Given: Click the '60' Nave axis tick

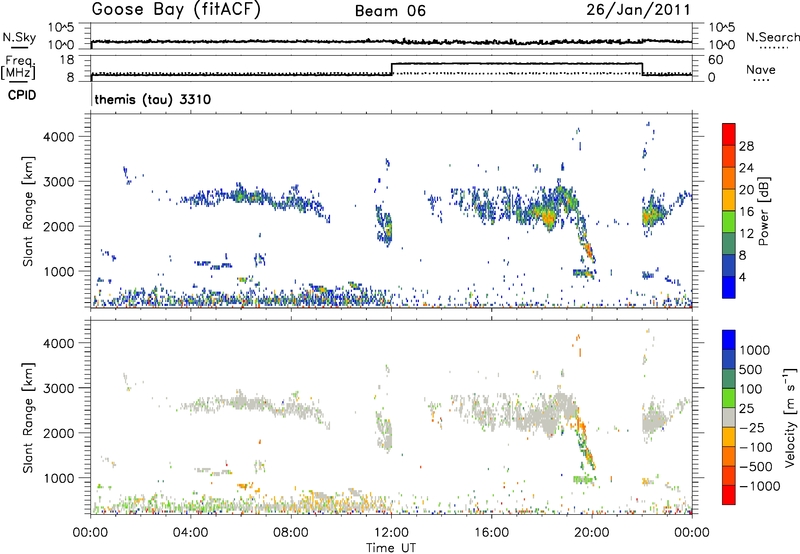Looking at the screenshot, I should pos(715,60).
